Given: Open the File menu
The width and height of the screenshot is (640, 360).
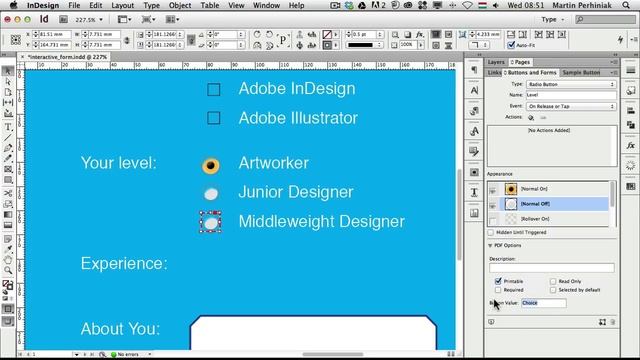Looking at the screenshot, I should pos(74,5).
